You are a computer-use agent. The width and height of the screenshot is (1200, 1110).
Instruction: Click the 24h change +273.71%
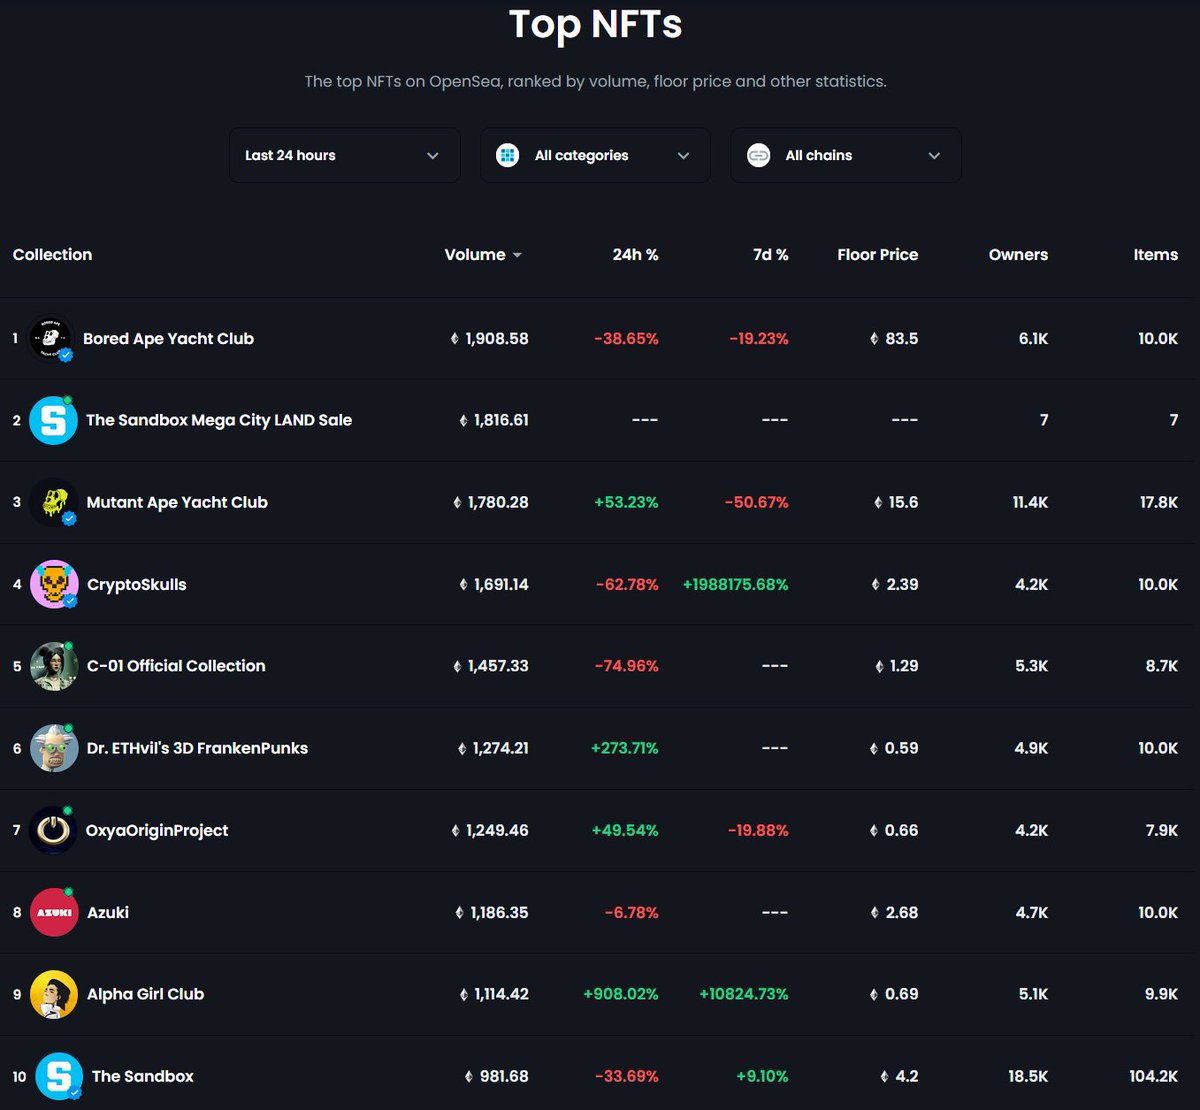(625, 748)
